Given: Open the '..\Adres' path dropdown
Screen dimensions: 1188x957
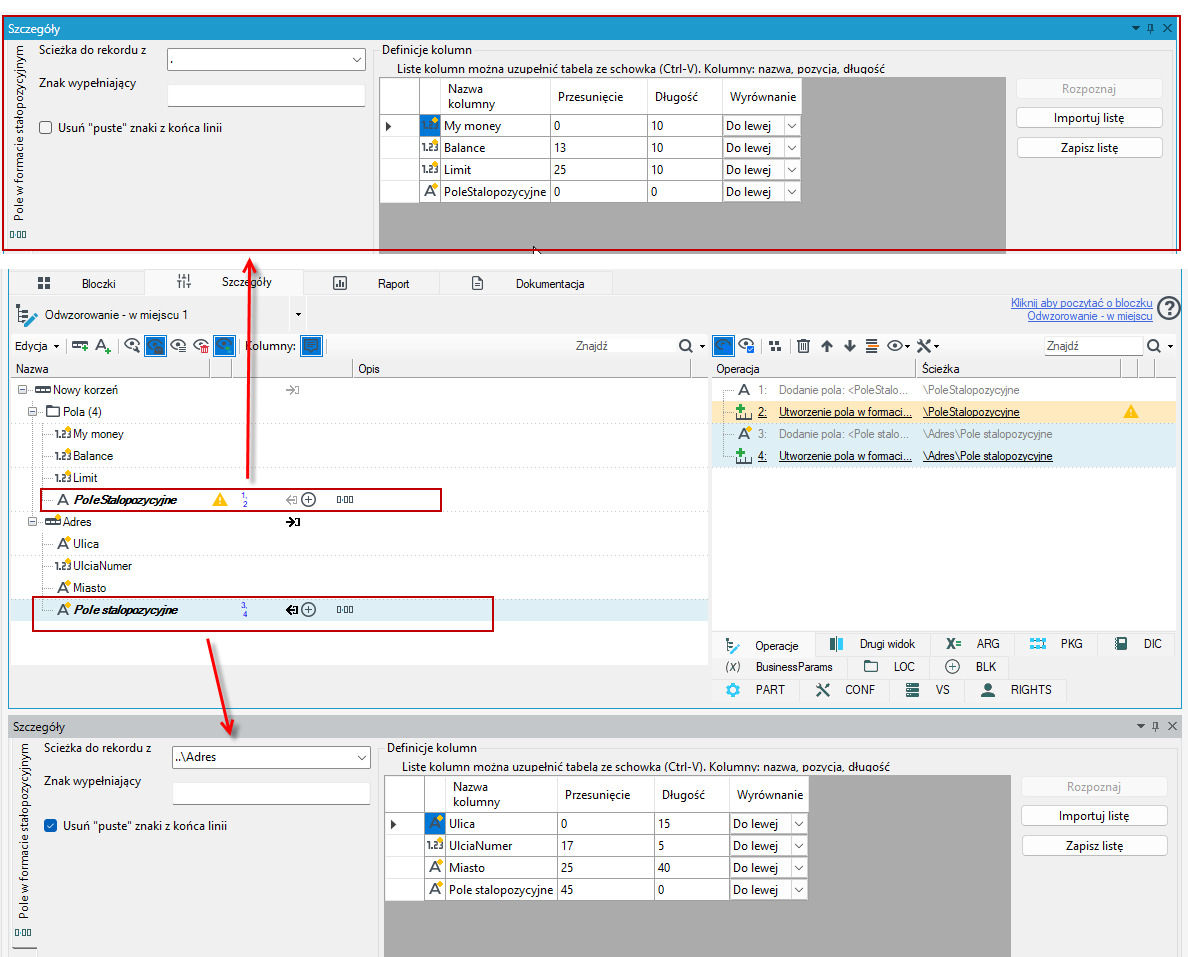Looking at the screenshot, I should coord(361,757).
